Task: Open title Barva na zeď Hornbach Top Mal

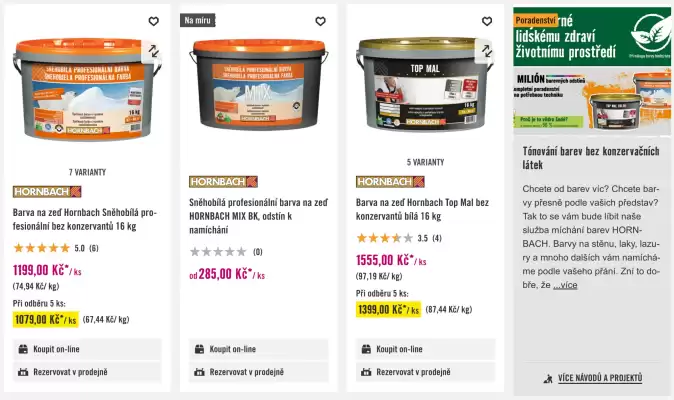Action: 422,209
